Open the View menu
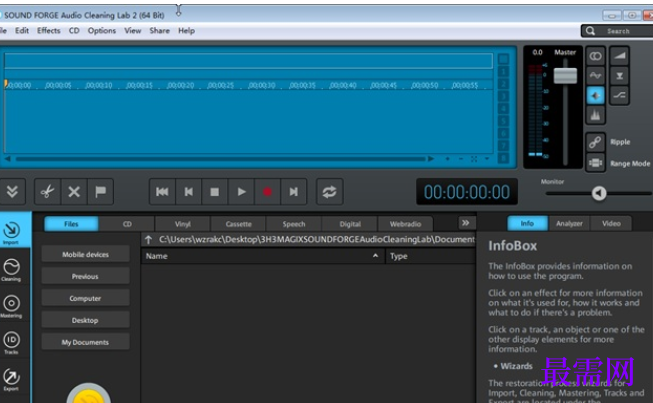This screenshot has height=403, width=653. pyautogui.click(x=132, y=30)
